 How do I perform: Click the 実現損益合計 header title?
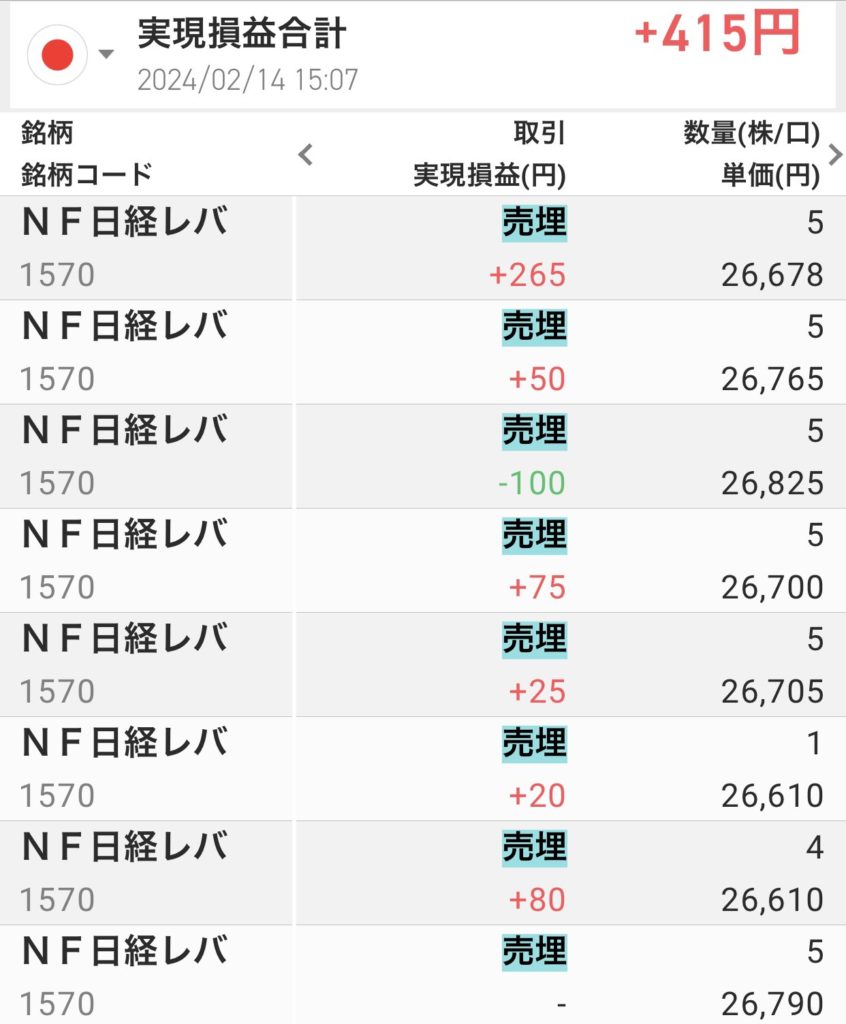point(241,35)
